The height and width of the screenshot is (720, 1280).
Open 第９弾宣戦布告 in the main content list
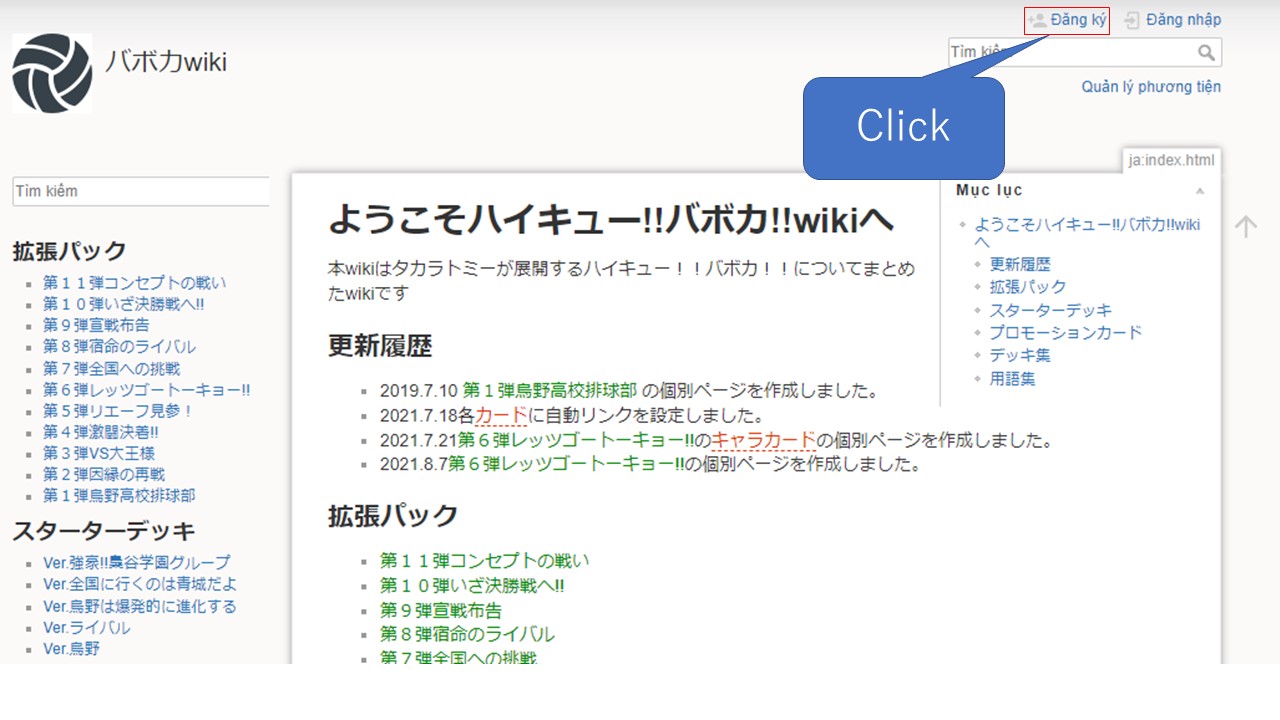[442, 610]
